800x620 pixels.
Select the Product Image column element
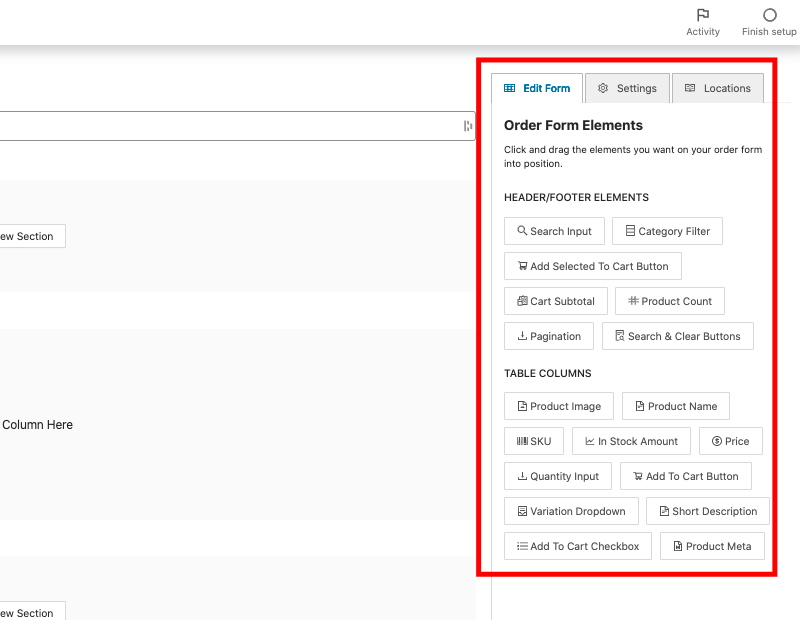point(558,406)
